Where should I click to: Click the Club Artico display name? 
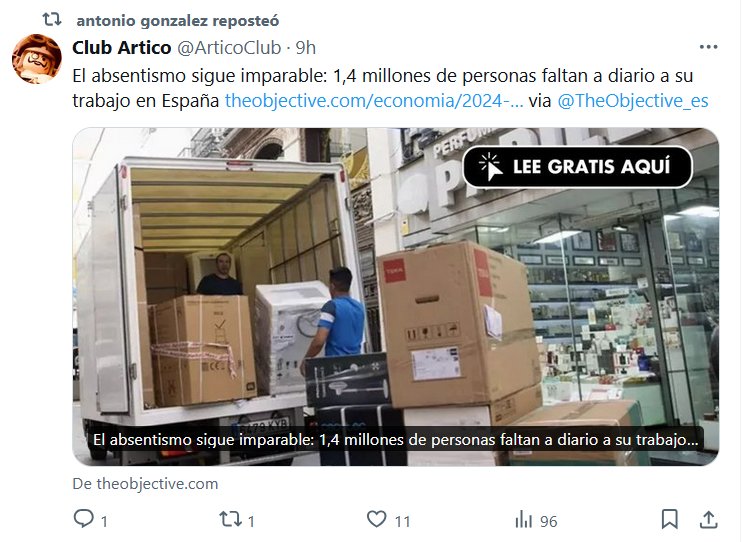click(x=121, y=47)
